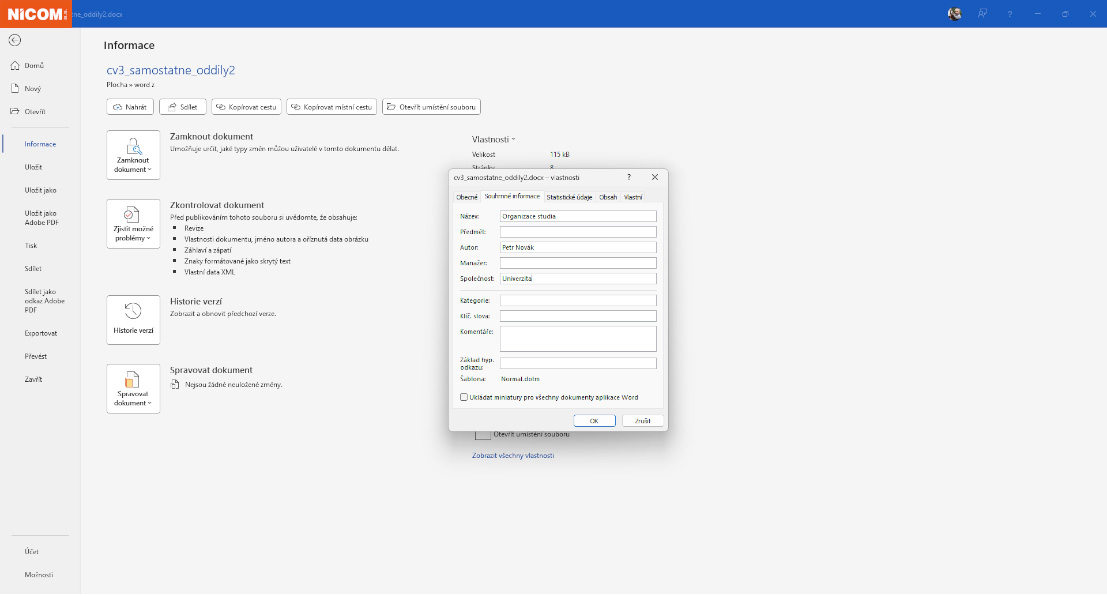Click Kopírovat cestu button
This screenshot has width=1107, height=596.
(x=246, y=107)
